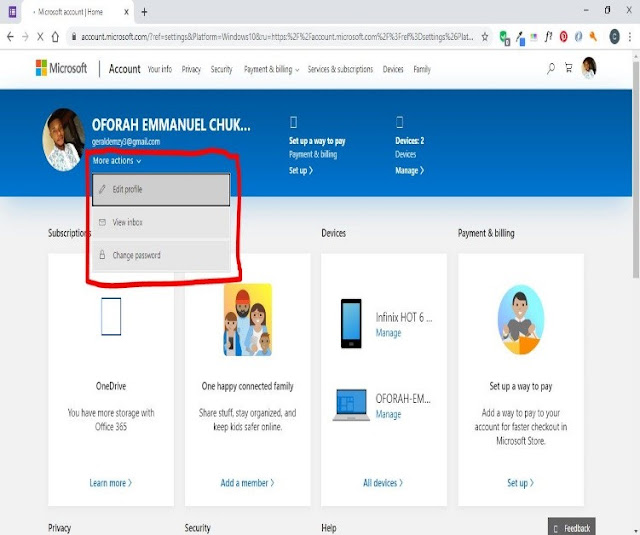Go to browser home page icon
The image size is (640, 535).
pos(55,37)
